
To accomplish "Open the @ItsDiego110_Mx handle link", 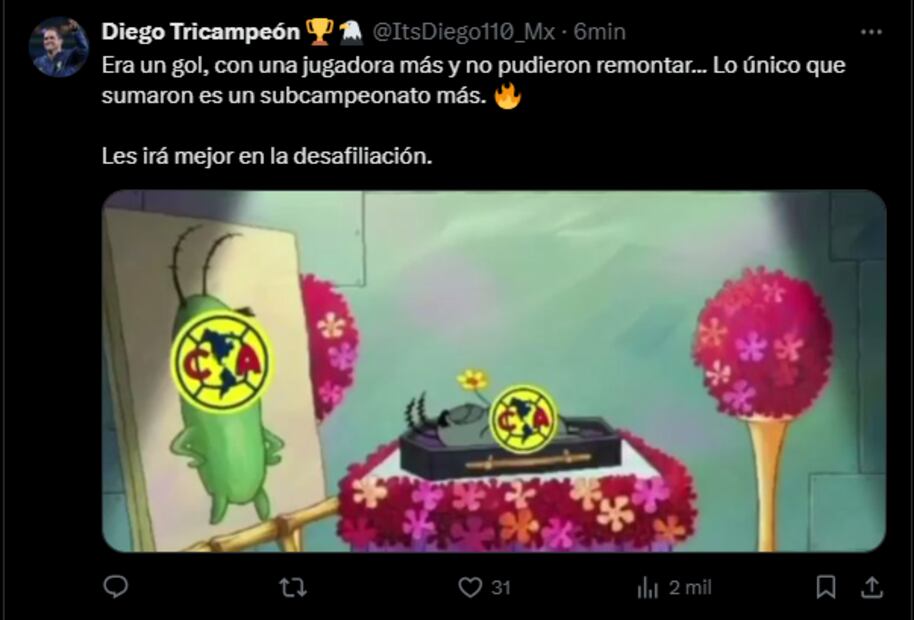I will (x=463, y=31).
